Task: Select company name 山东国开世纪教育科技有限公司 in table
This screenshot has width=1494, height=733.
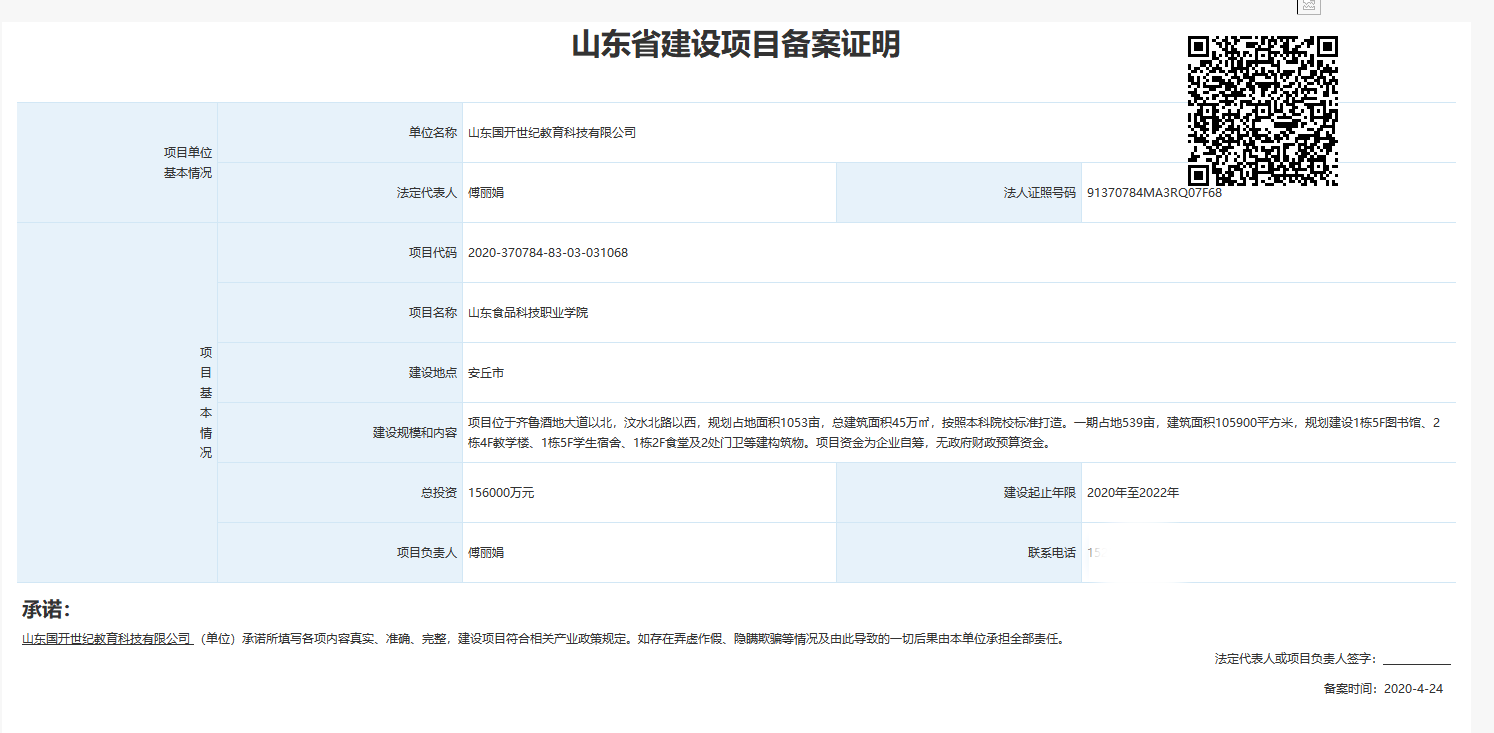Action: pyautogui.click(x=552, y=133)
